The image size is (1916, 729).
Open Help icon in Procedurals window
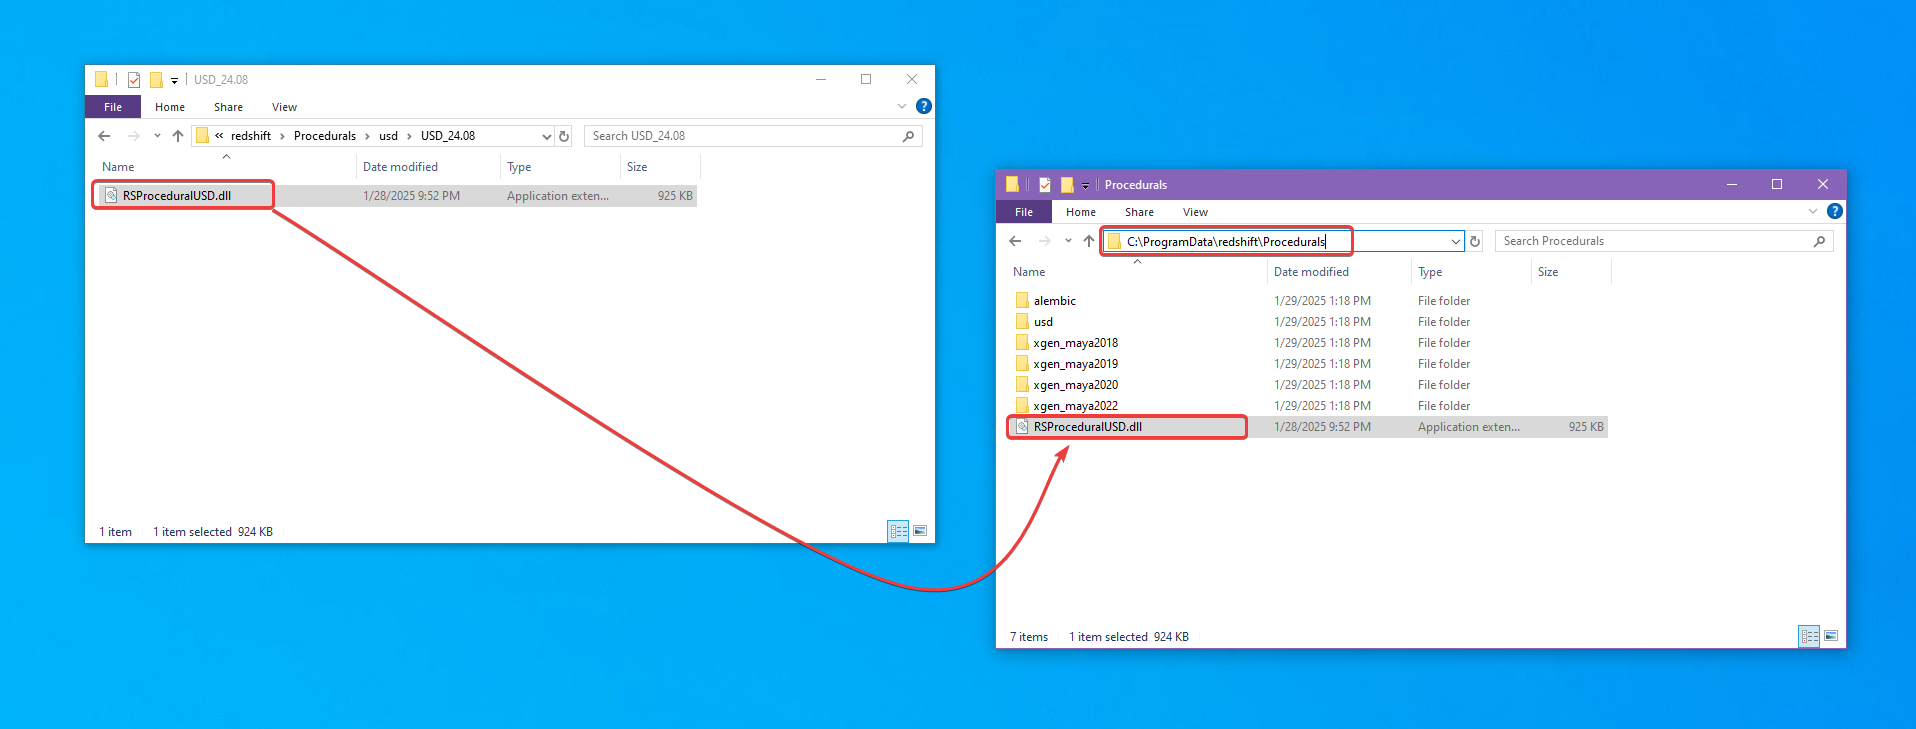tap(1835, 211)
